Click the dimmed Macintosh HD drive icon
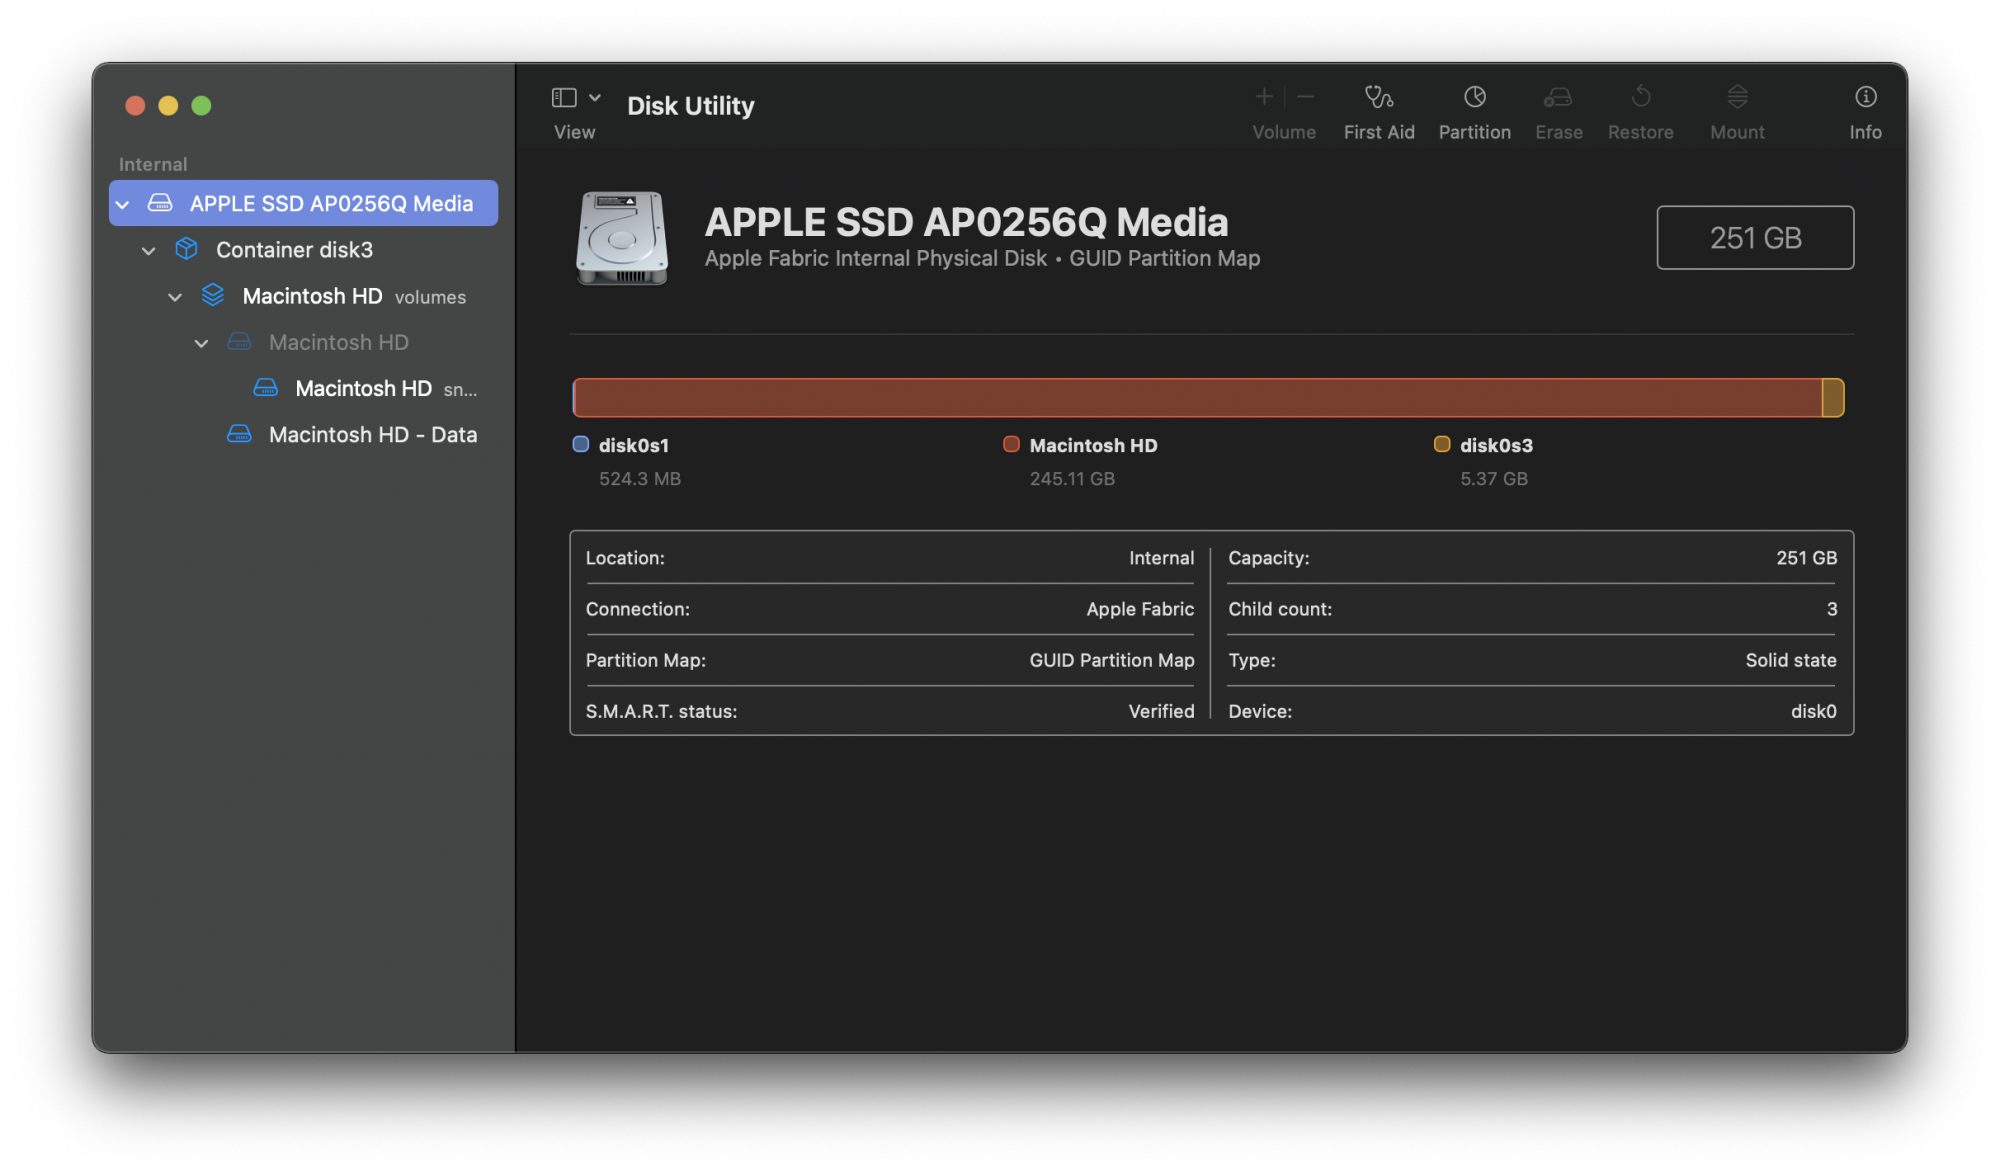The height and width of the screenshot is (1175, 2000). coord(239,342)
